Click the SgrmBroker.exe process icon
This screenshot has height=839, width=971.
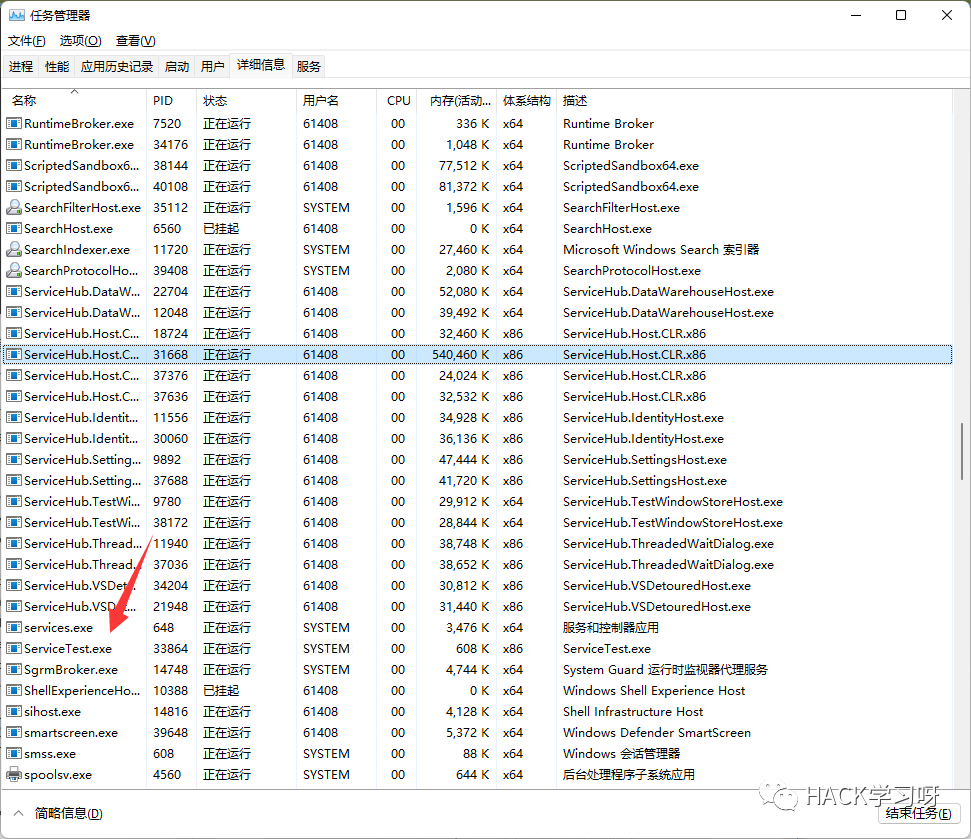pos(14,669)
